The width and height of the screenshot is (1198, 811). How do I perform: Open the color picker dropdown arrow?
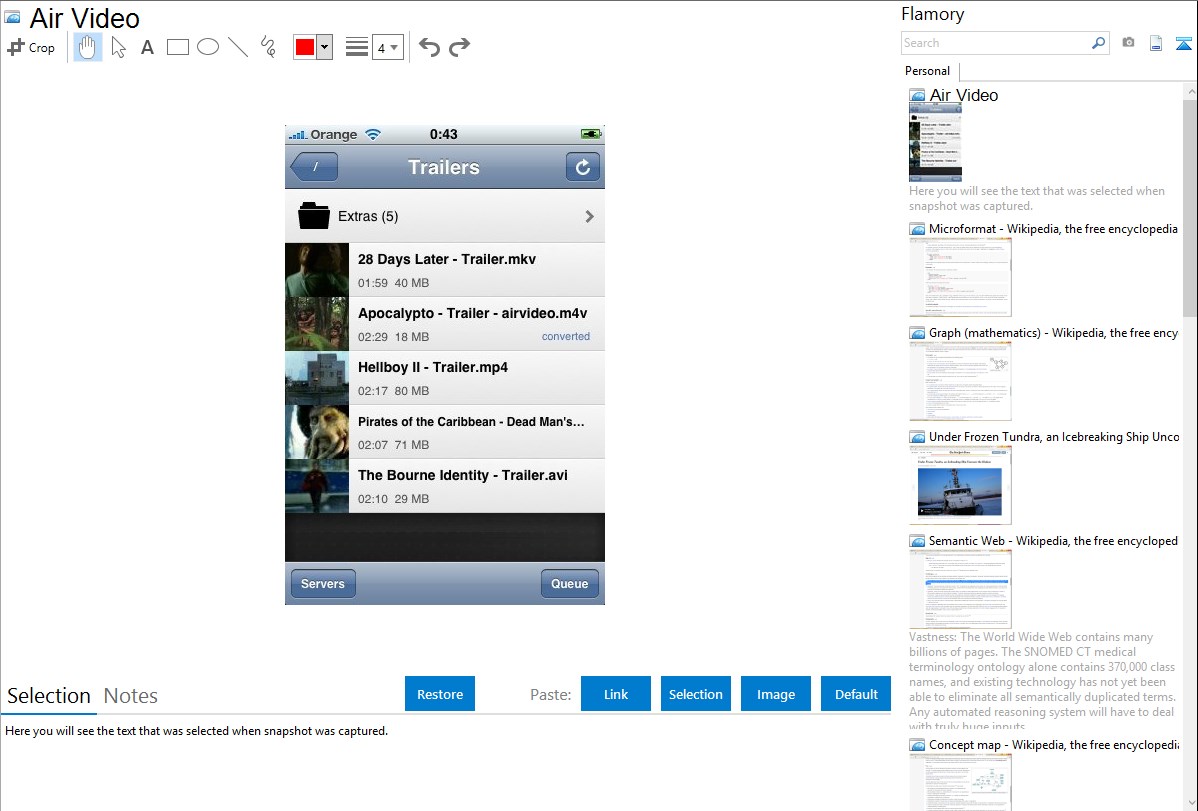point(325,47)
